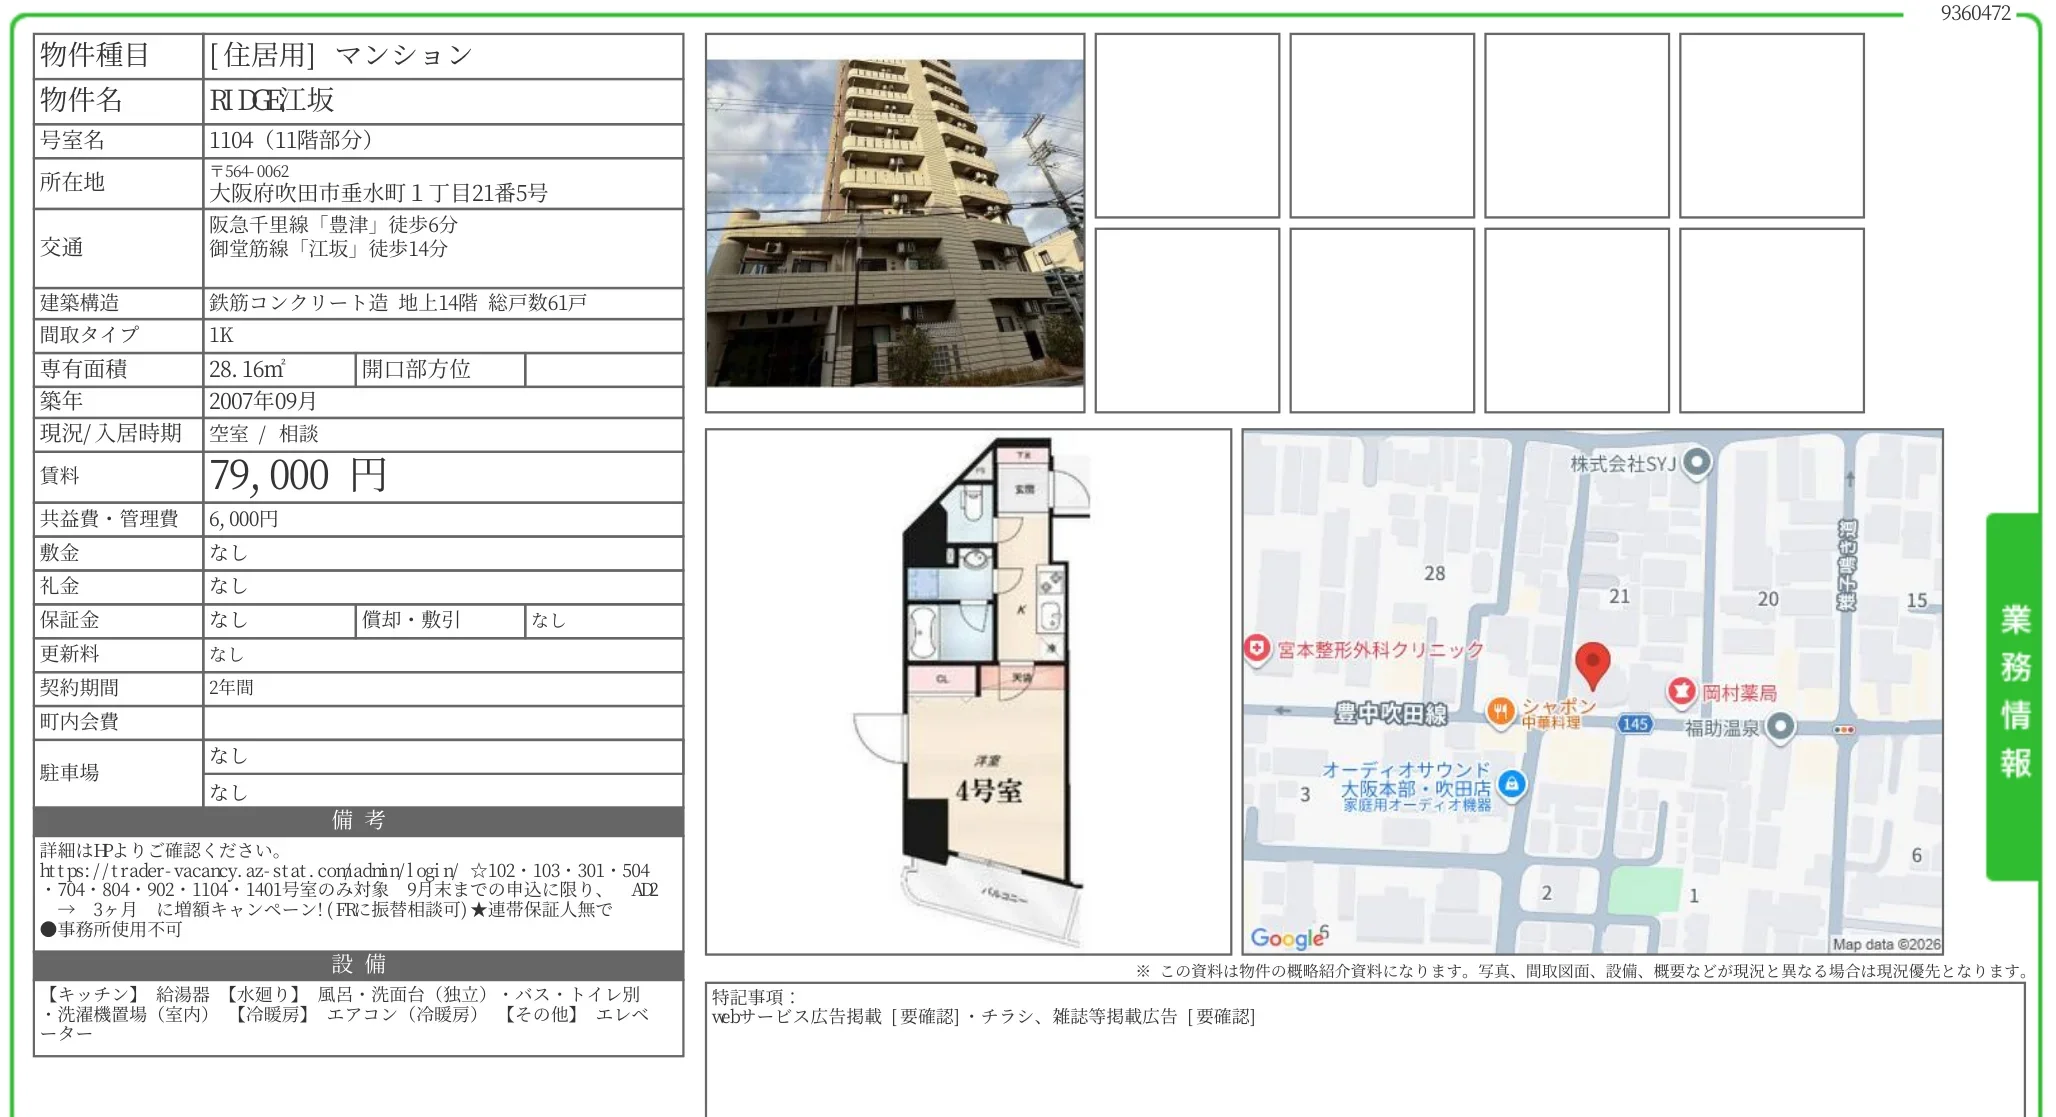
Task: Click the 開口部方位 label cell
Action: (440, 370)
